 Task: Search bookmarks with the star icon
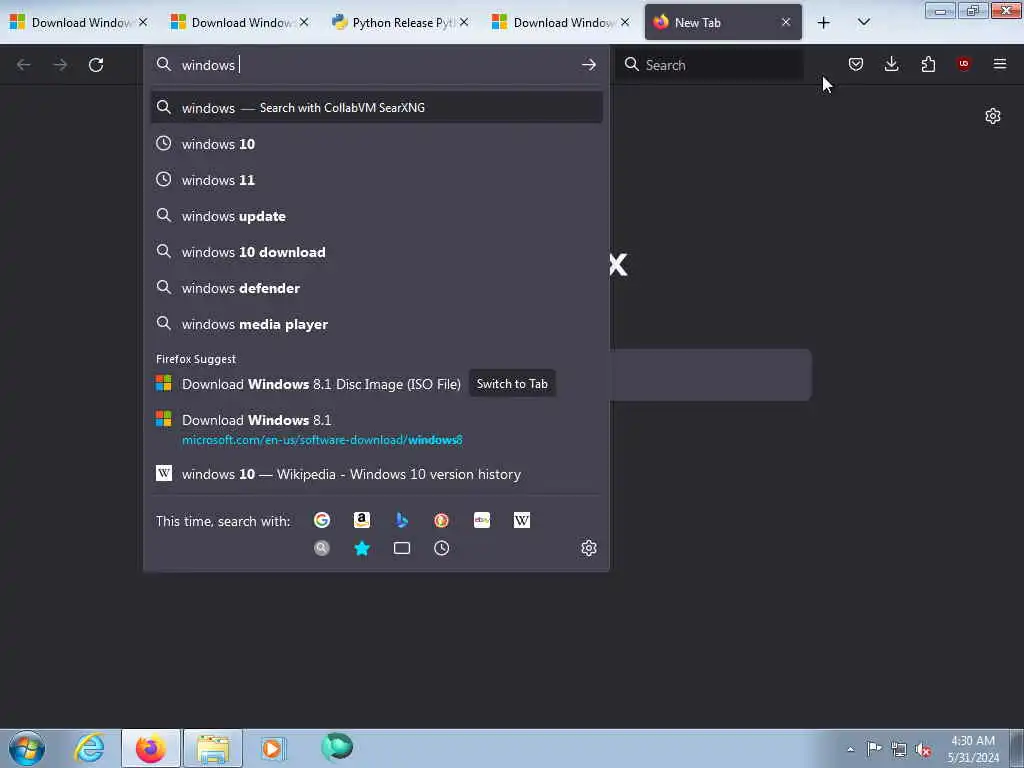[362, 548]
